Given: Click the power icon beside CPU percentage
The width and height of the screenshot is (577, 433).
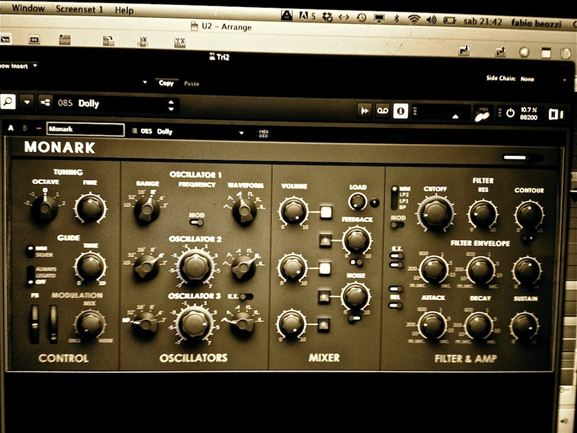Looking at the screenshot, I should (x=510, y=113).
